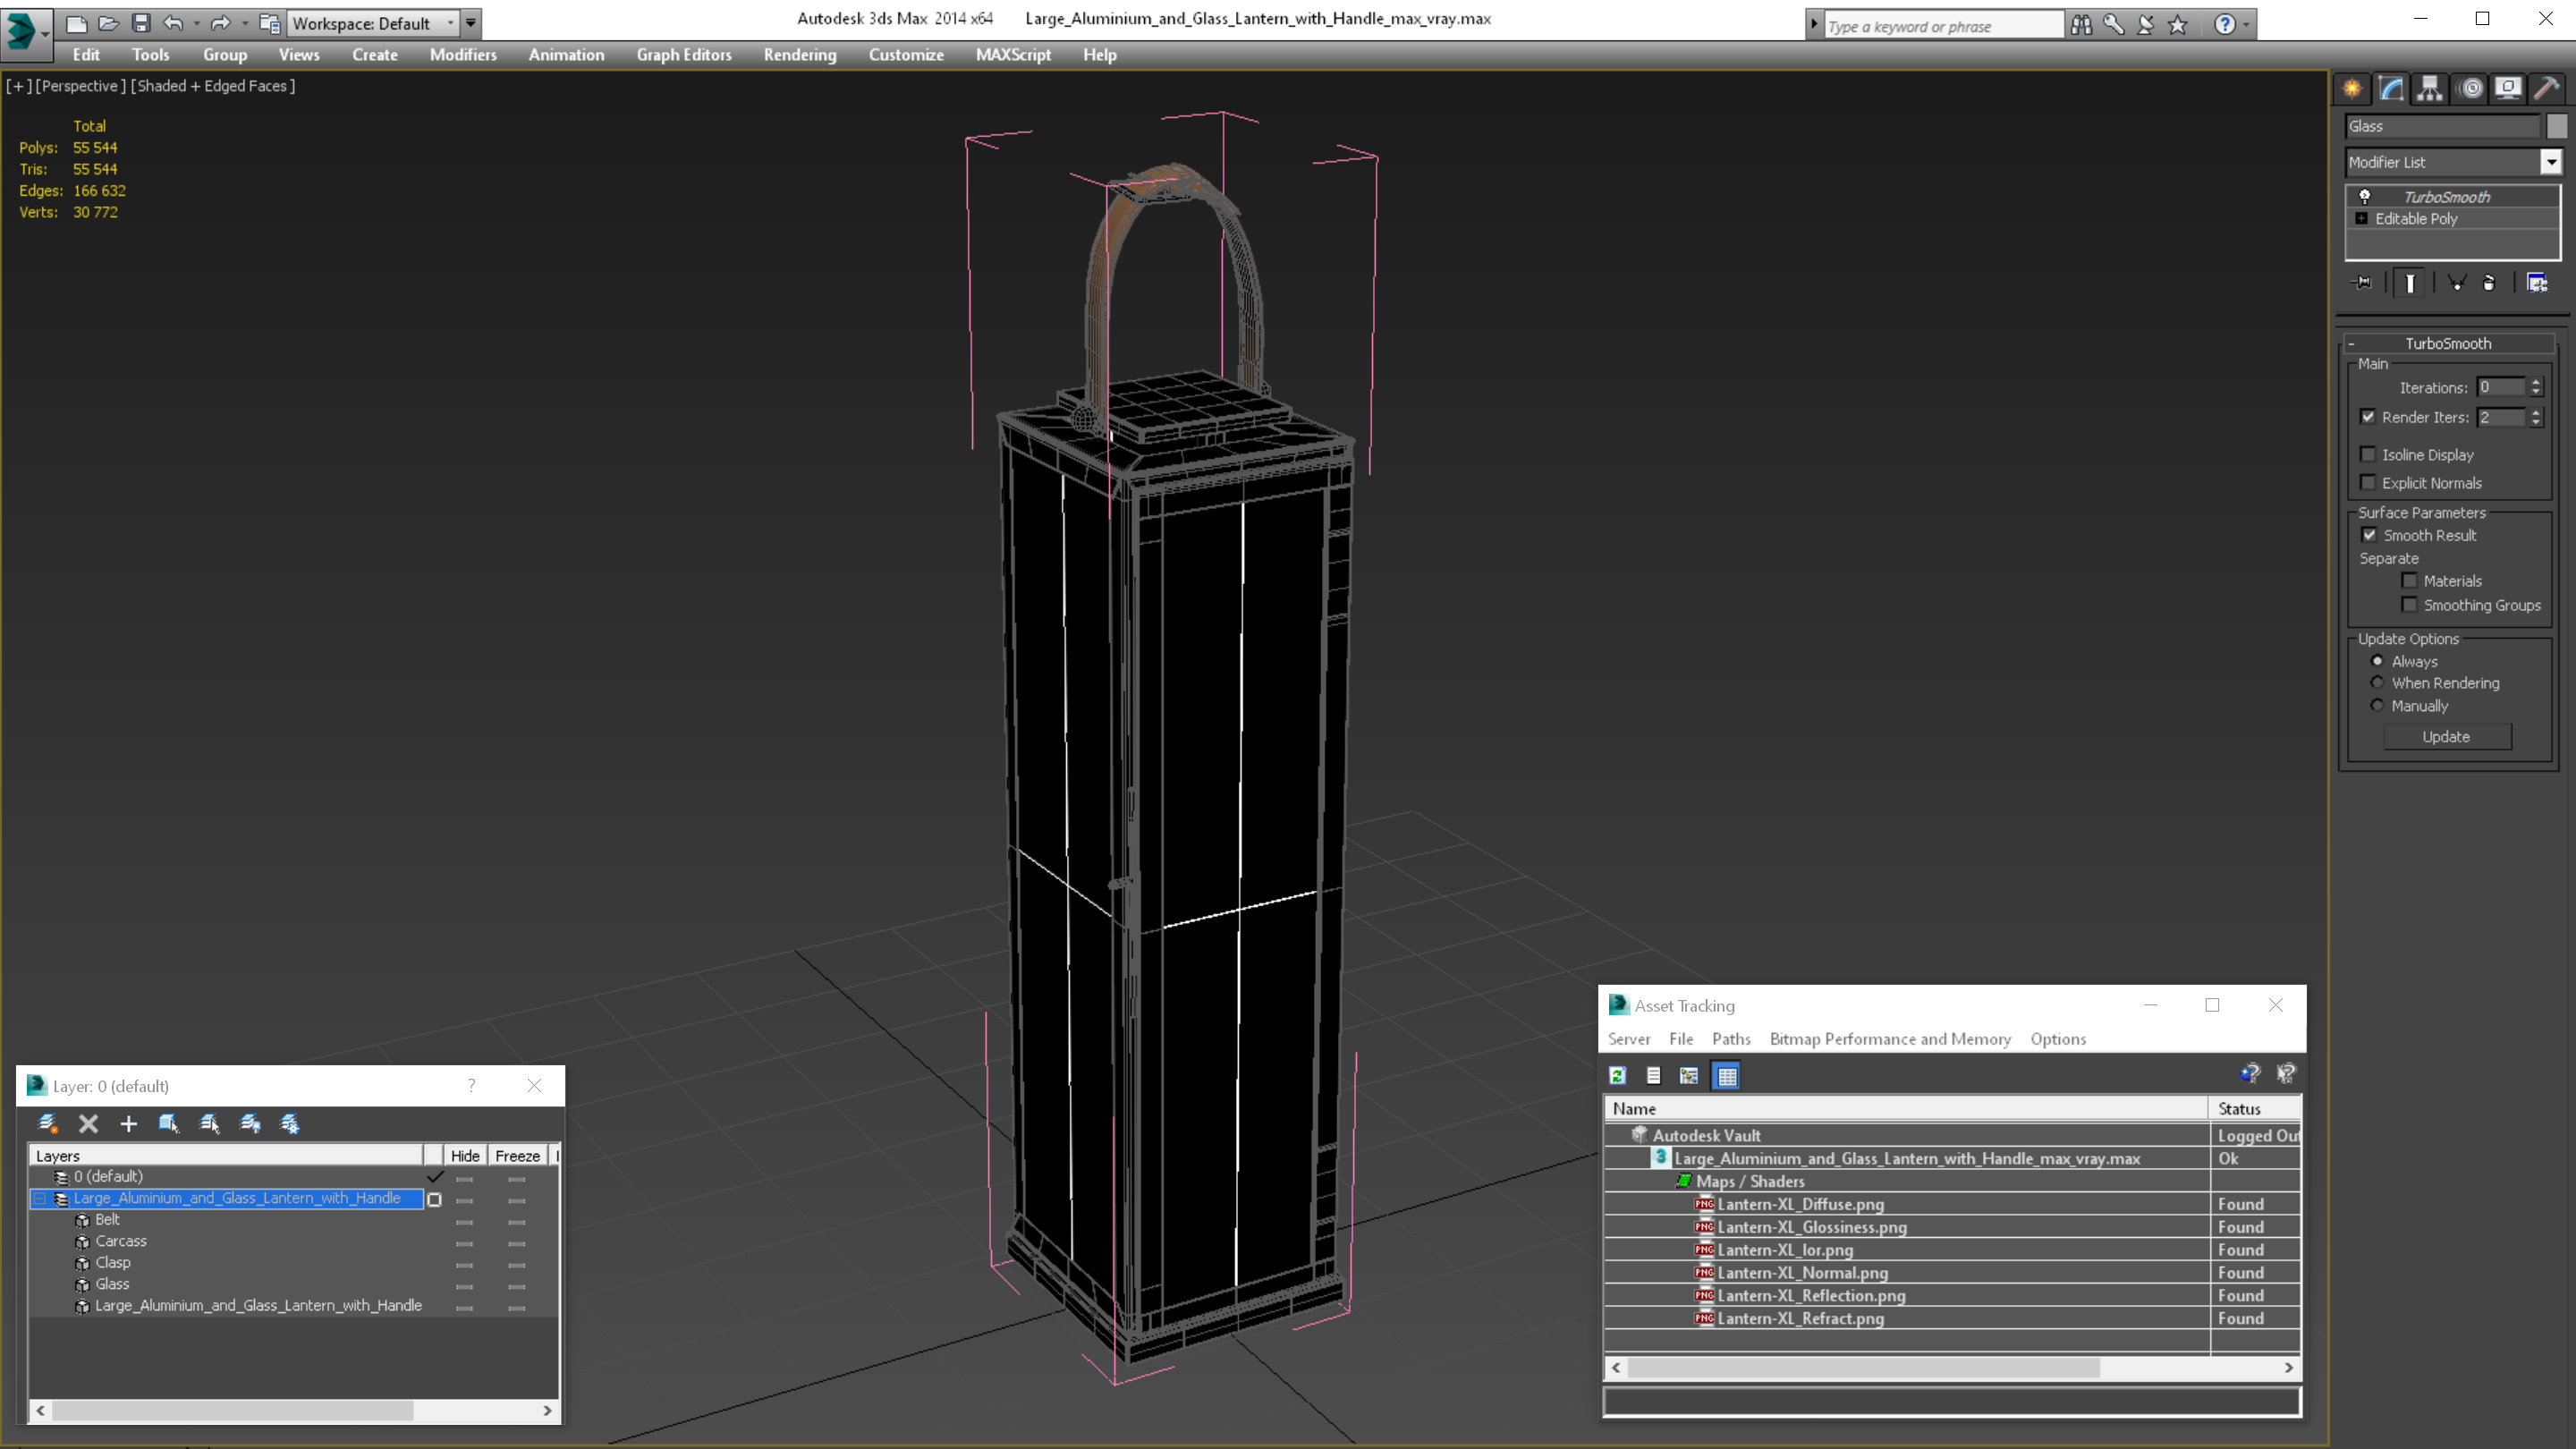Open the Graph Editors menu
Image resolution: width=2576 pixels, height=1449 pixels.
coord(684,55)
